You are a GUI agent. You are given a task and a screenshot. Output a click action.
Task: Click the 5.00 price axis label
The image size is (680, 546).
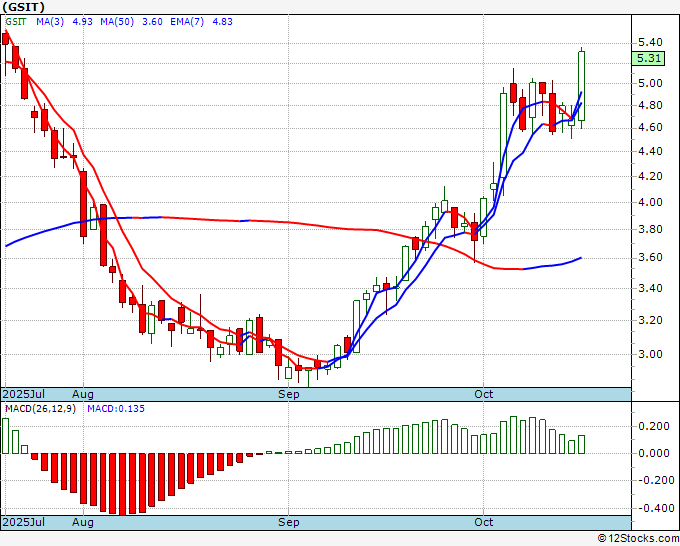tap(650, 83)
